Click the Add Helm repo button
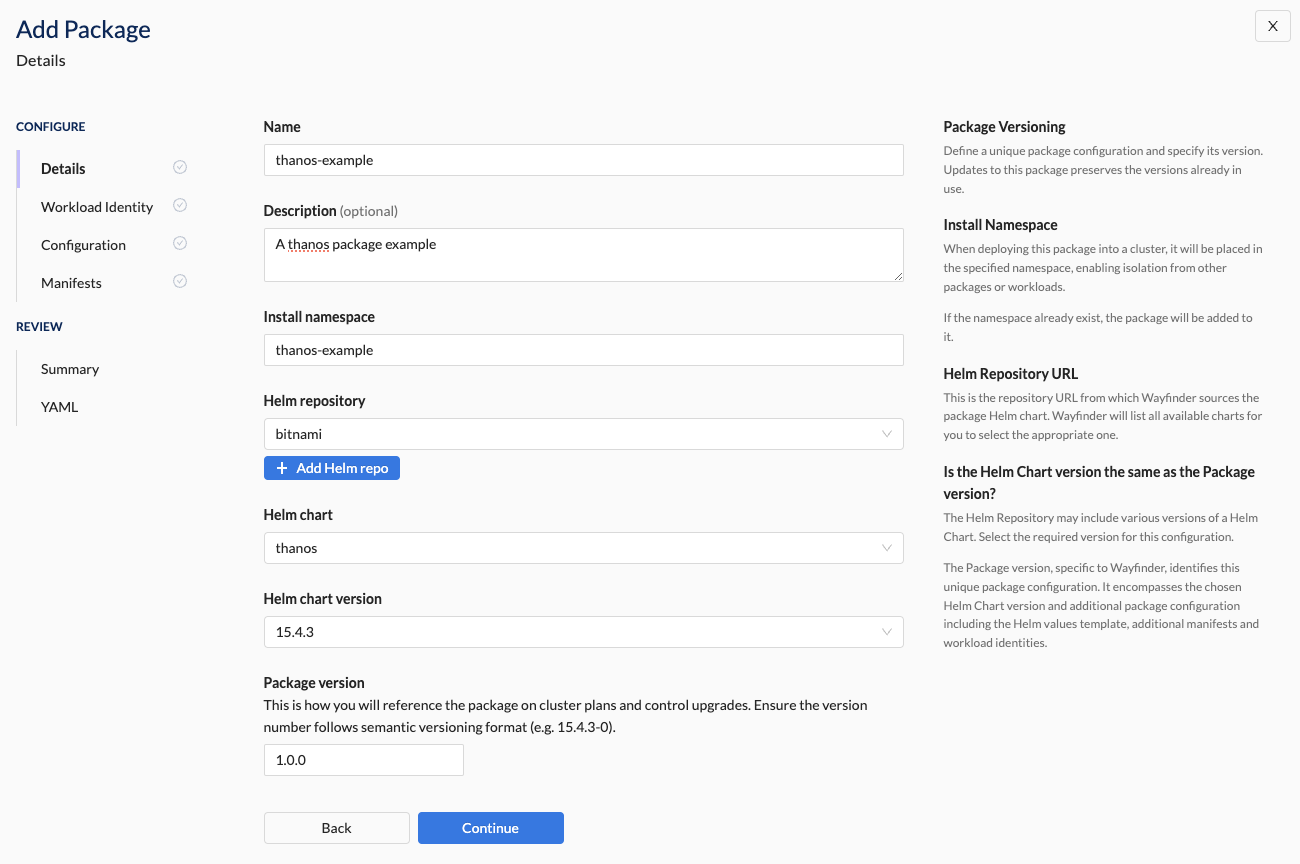 click(332, 468)
